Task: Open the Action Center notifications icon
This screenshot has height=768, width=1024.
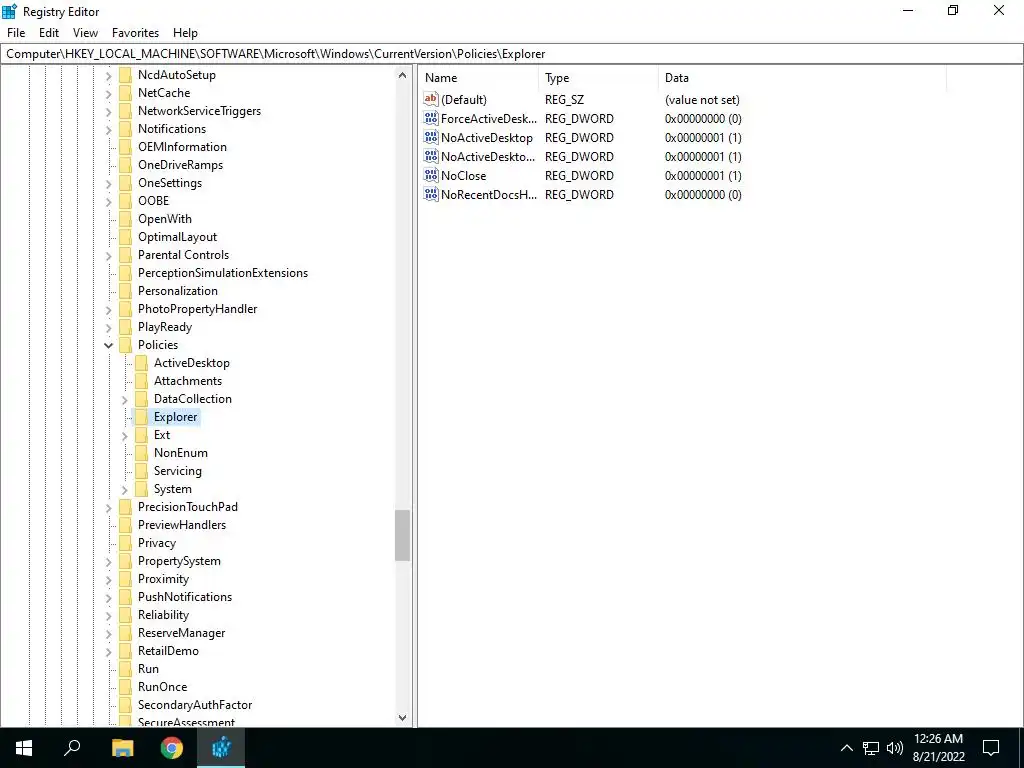Action: [991, 748]
